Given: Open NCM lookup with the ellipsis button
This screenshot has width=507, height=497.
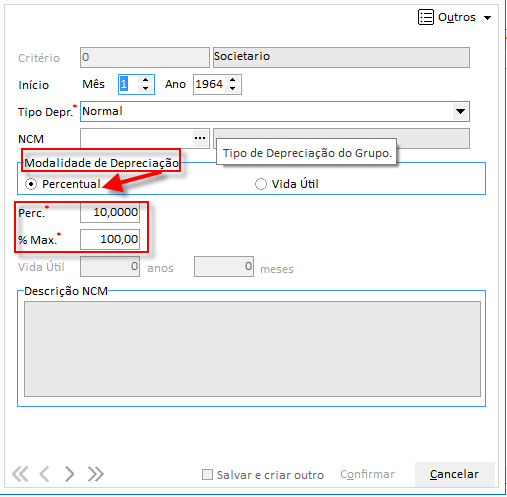Looking at the screenshot, I should pyautogui.click(x=200, y=138).
